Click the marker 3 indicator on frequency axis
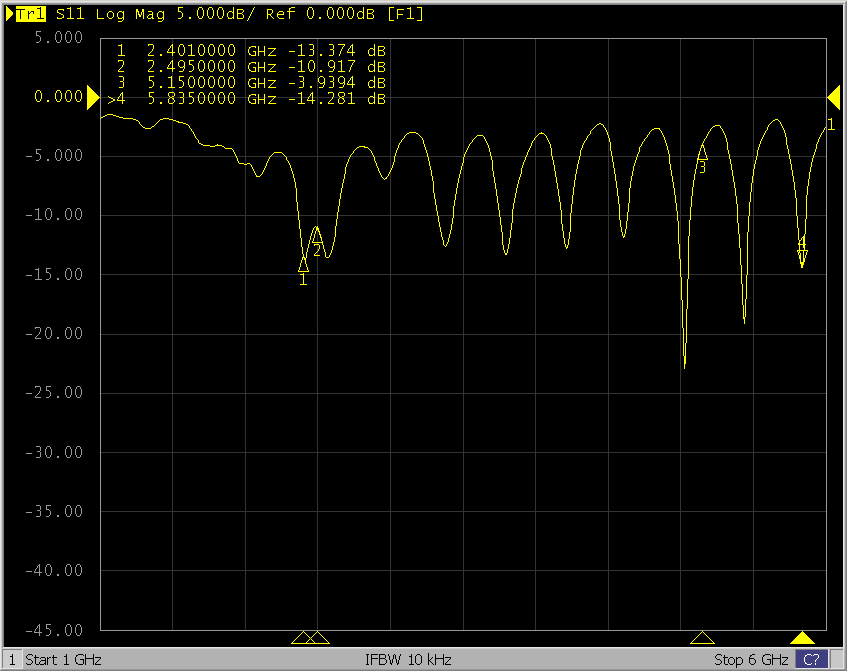The width and height of the screenshot is (847, 671). (x=702, y=638)
